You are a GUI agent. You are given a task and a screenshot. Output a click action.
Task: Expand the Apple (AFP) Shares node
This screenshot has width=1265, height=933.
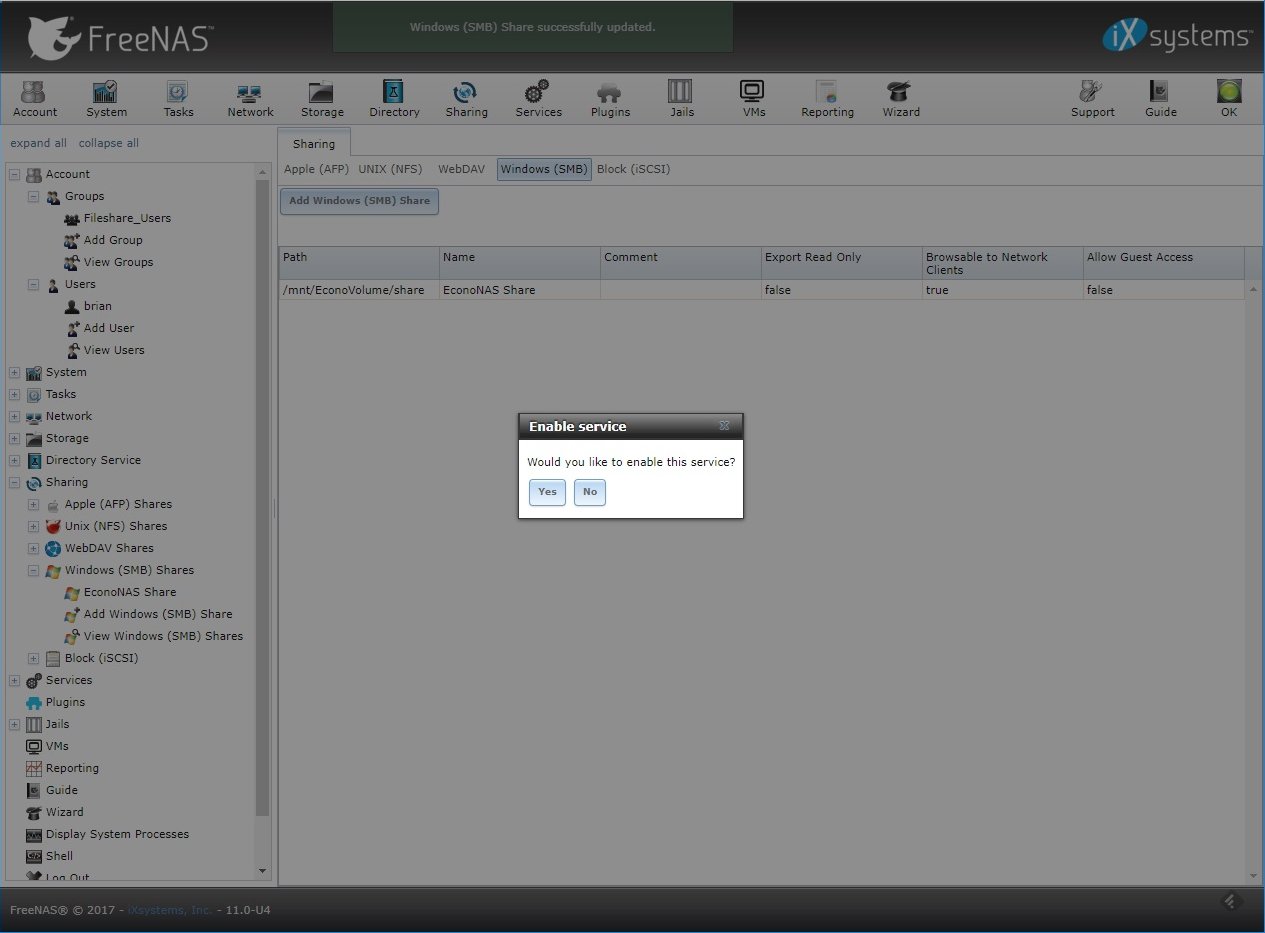click(x=34, y=505)
